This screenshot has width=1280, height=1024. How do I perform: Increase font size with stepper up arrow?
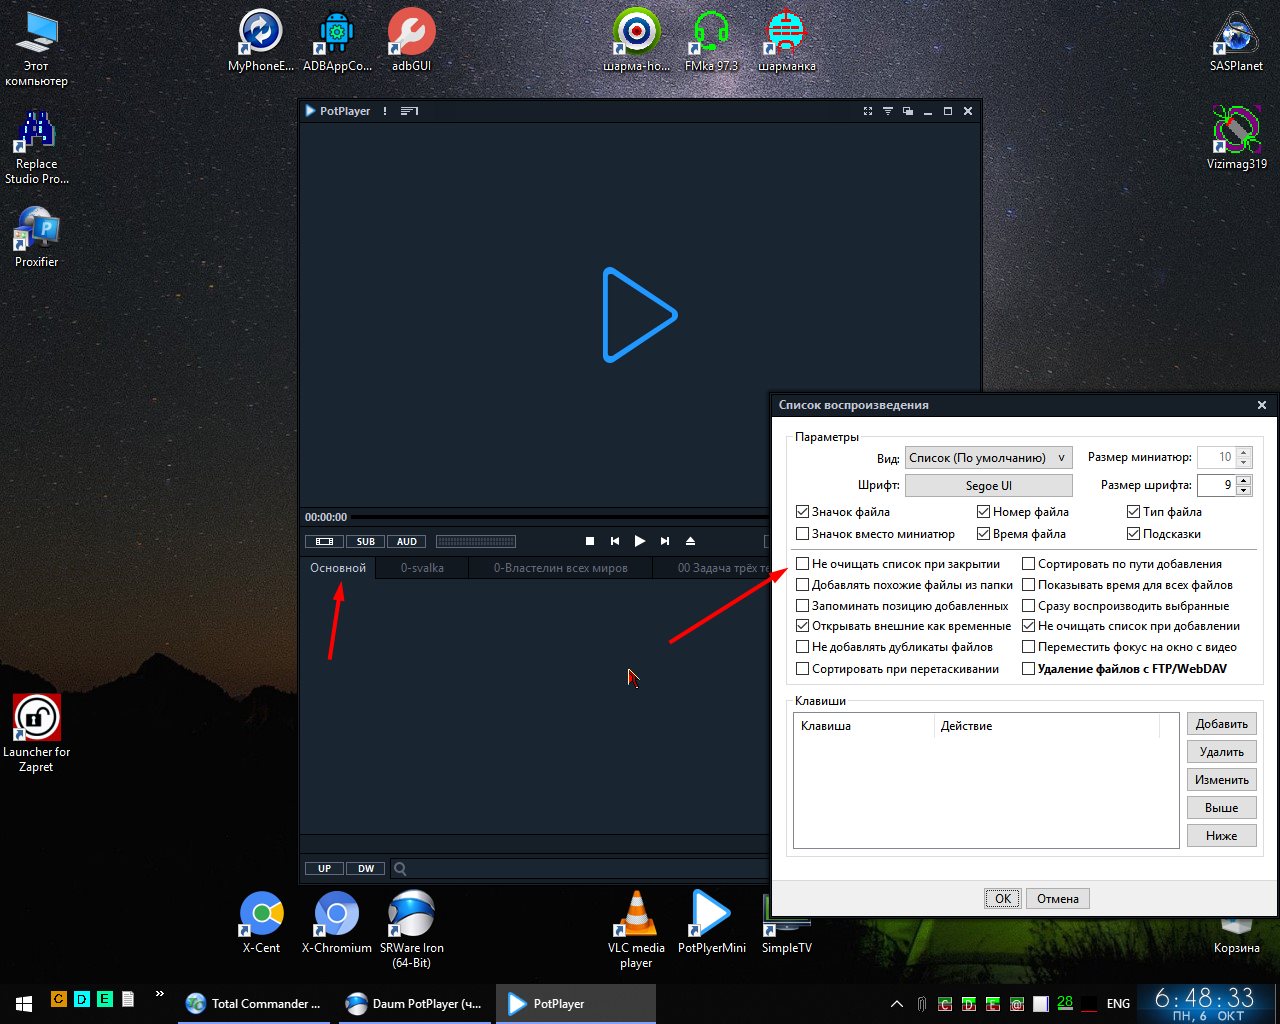coord(1244,480)
